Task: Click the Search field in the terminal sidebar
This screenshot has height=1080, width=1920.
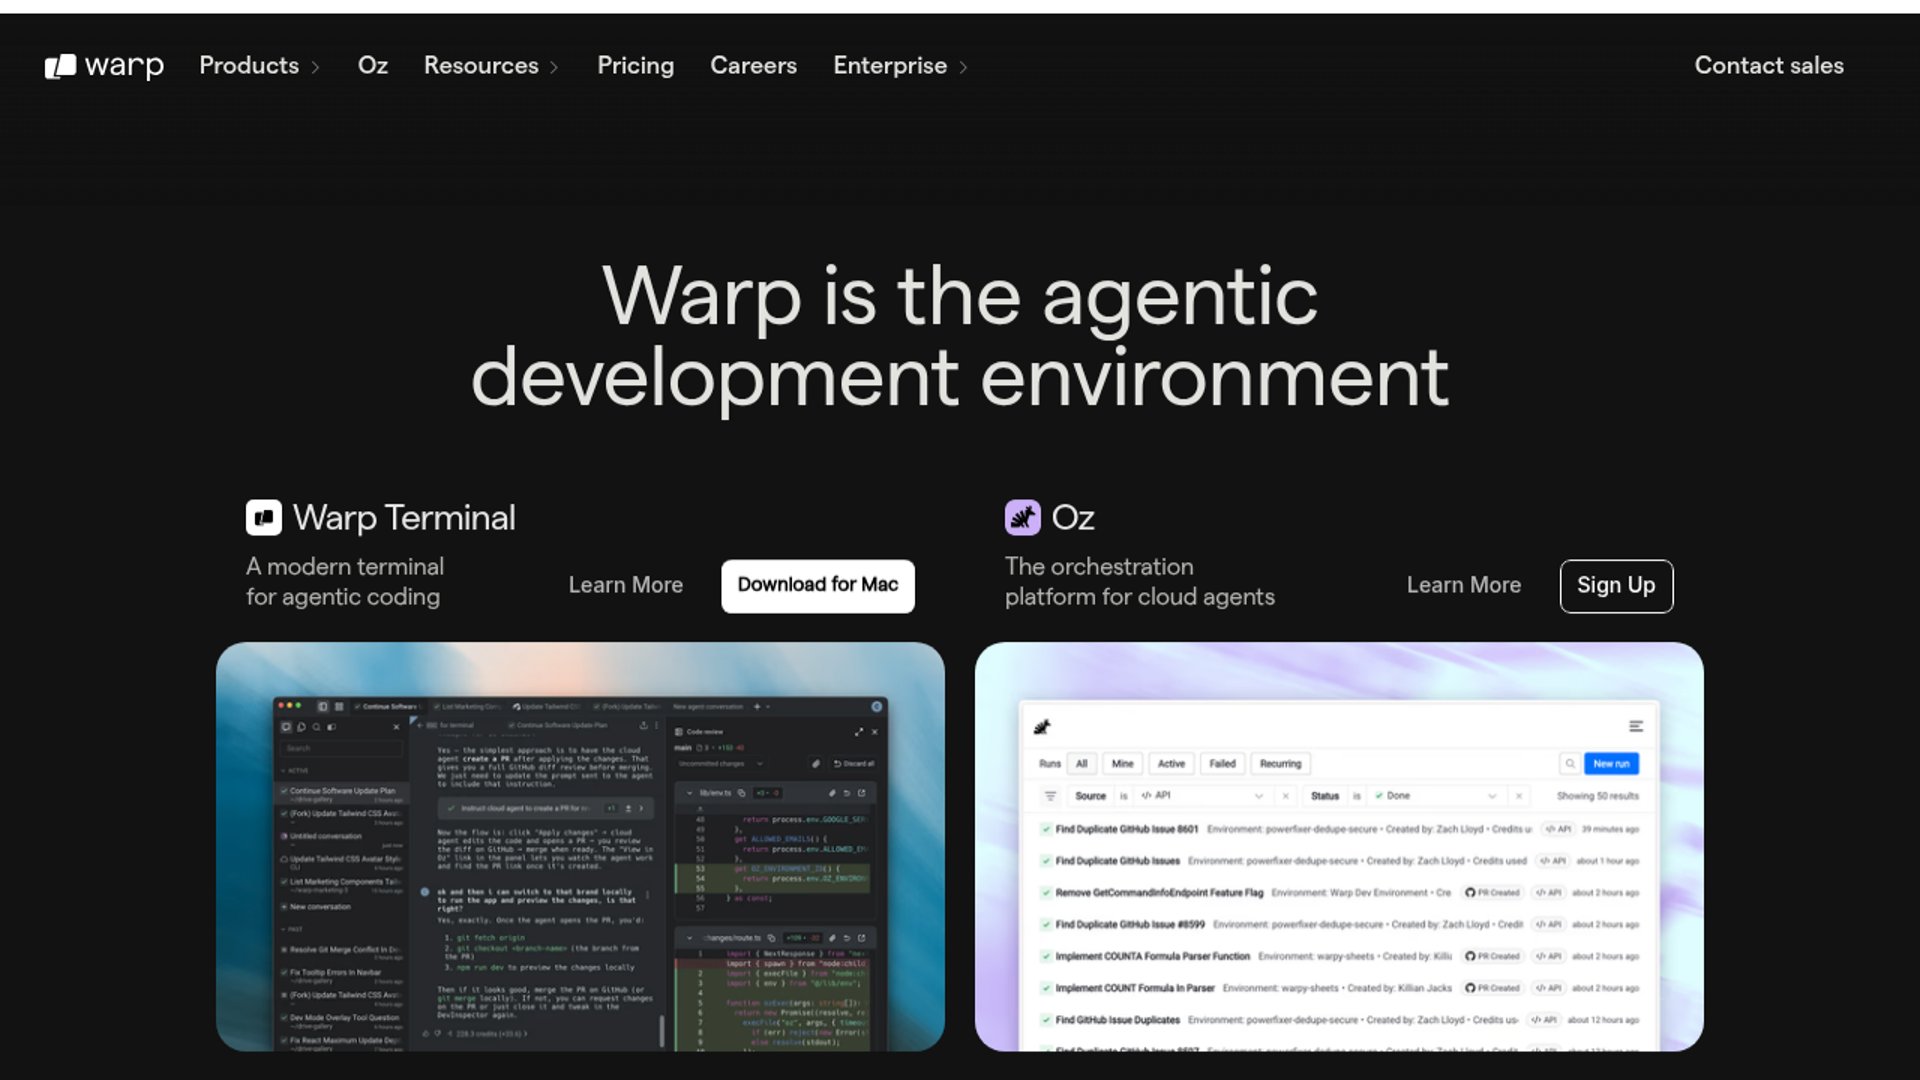Action: pos(340,748)
